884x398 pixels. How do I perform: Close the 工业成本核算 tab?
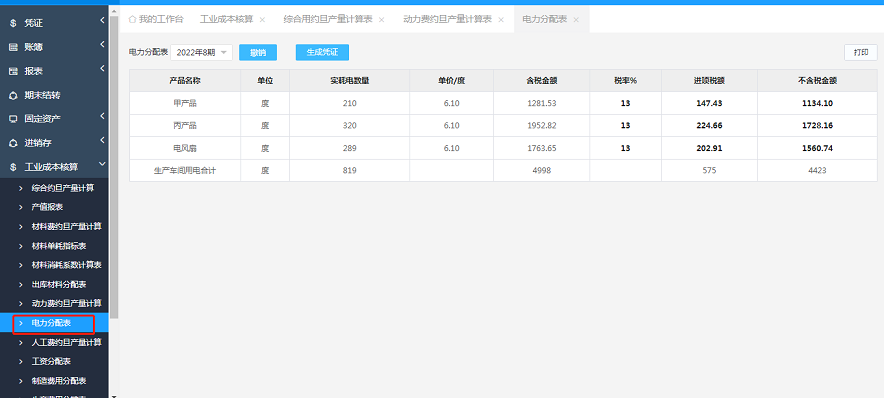262,20
